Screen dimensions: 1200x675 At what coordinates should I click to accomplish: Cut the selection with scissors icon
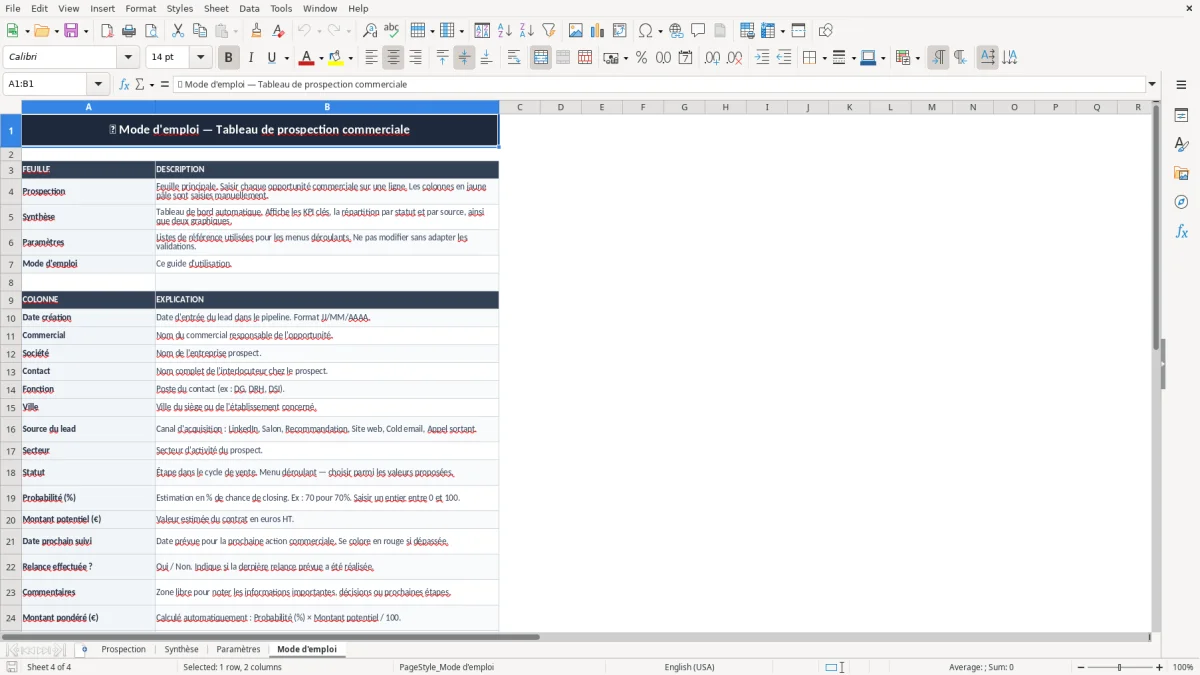pyautogui.click(x=178, y=31)
